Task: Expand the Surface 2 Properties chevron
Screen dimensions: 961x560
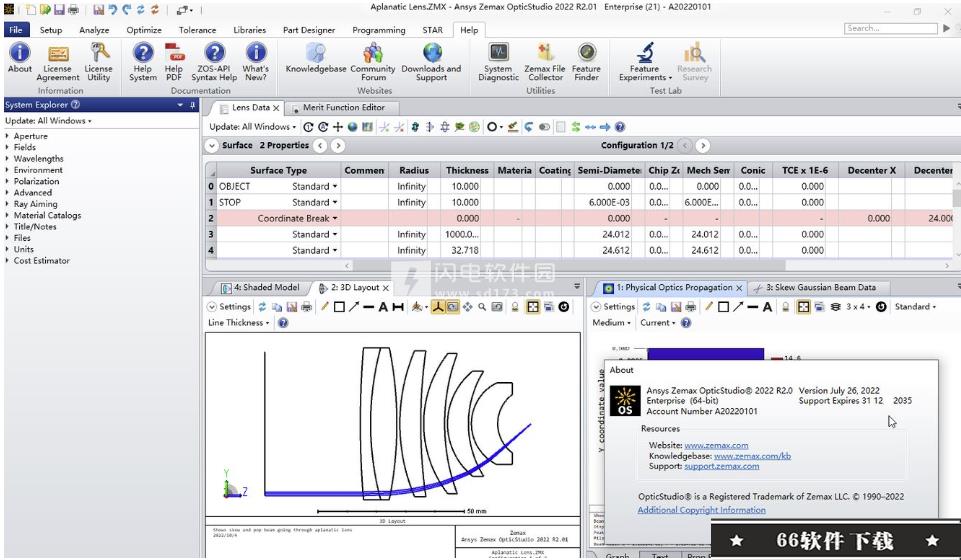Action: [x=211, y=146]
